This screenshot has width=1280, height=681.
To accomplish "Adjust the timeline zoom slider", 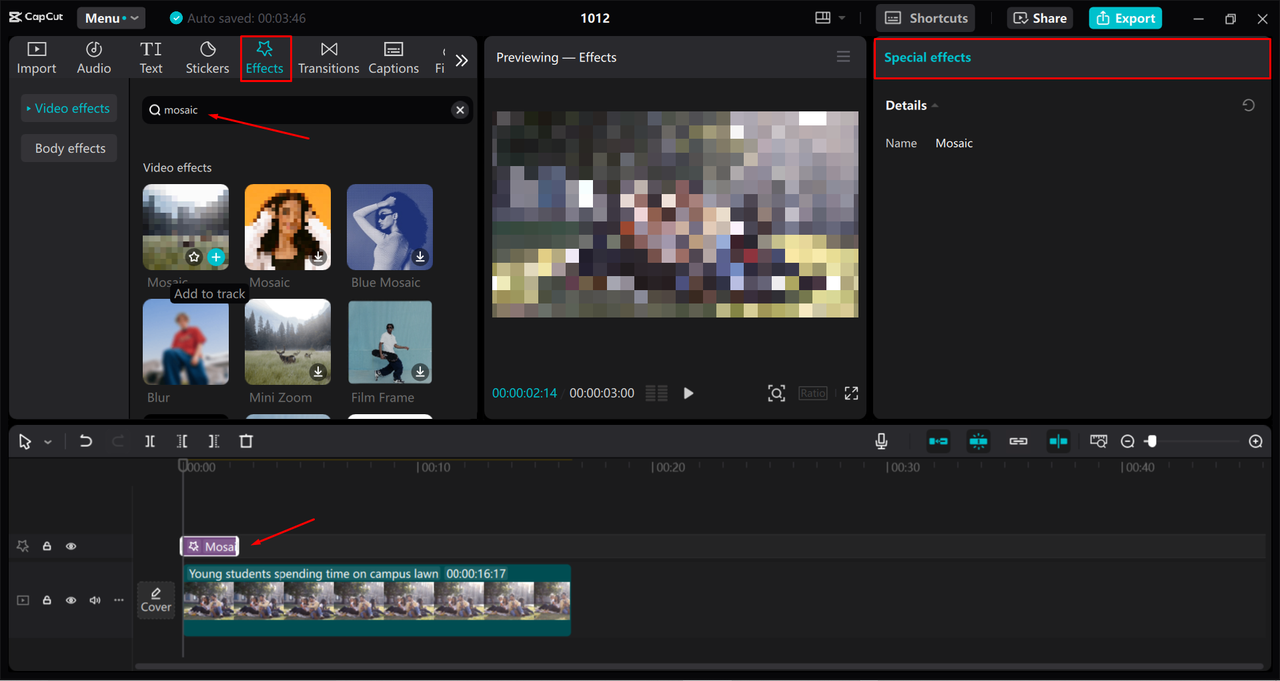I will [x=1151, y=441].
